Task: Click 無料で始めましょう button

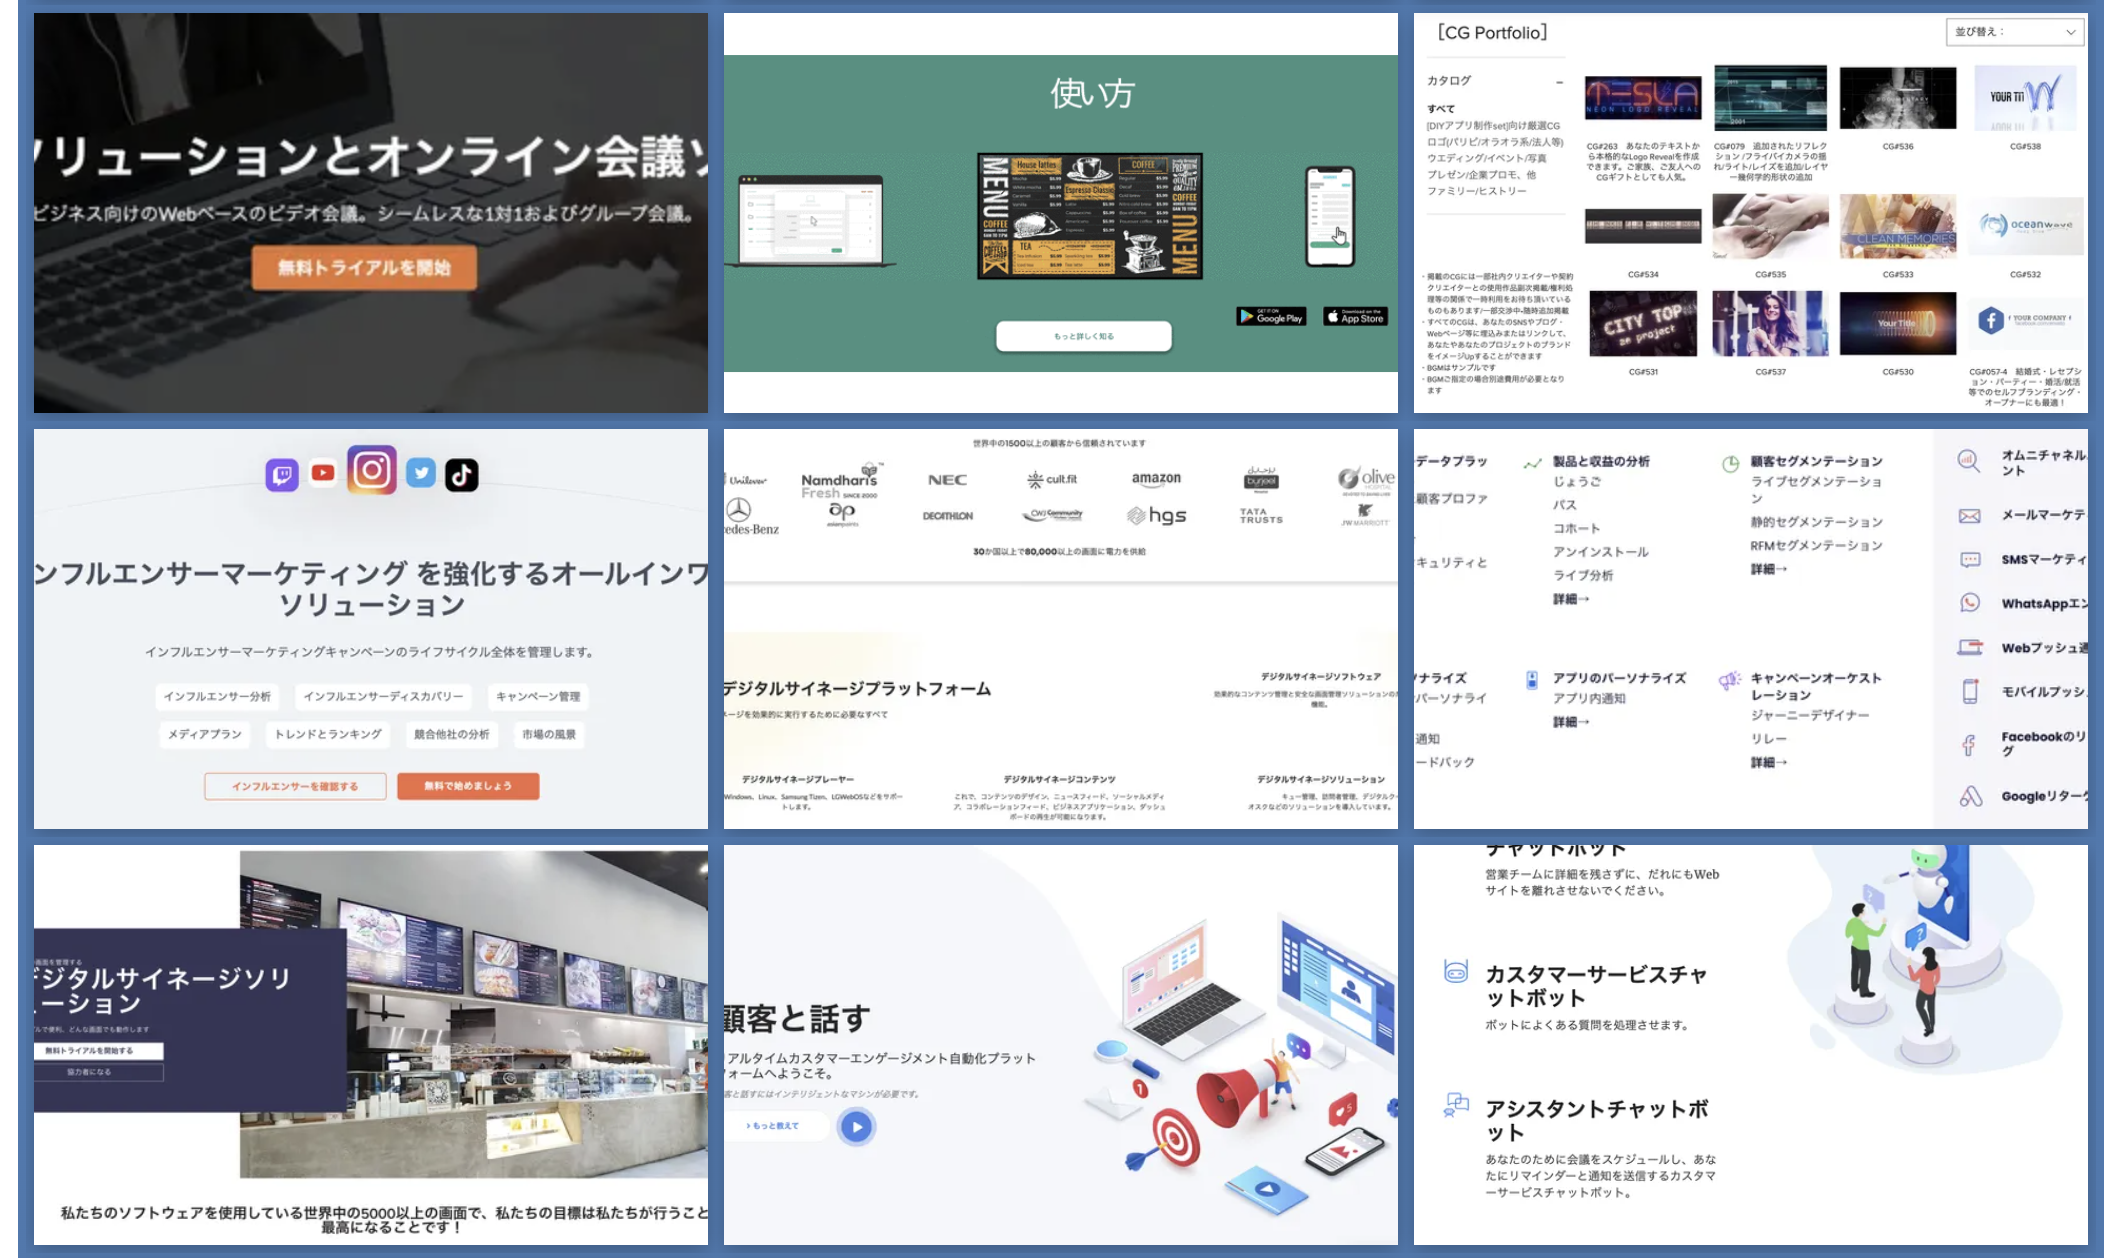Action: coord(468,786)
